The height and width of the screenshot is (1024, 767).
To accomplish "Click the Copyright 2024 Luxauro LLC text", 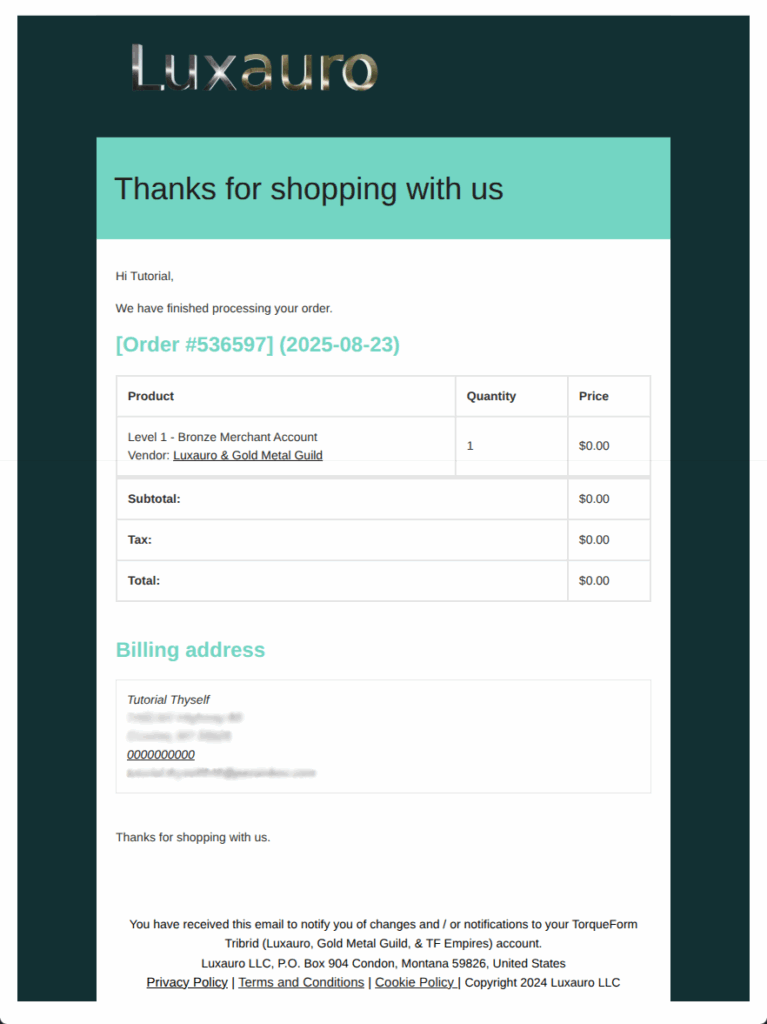I will point(542,982).
